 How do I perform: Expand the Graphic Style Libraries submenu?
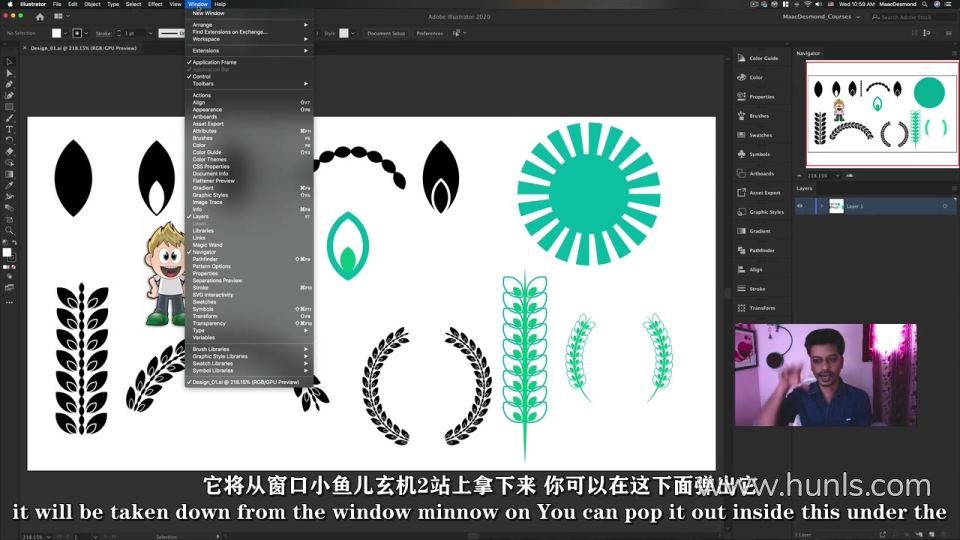[x=249, y=356]
